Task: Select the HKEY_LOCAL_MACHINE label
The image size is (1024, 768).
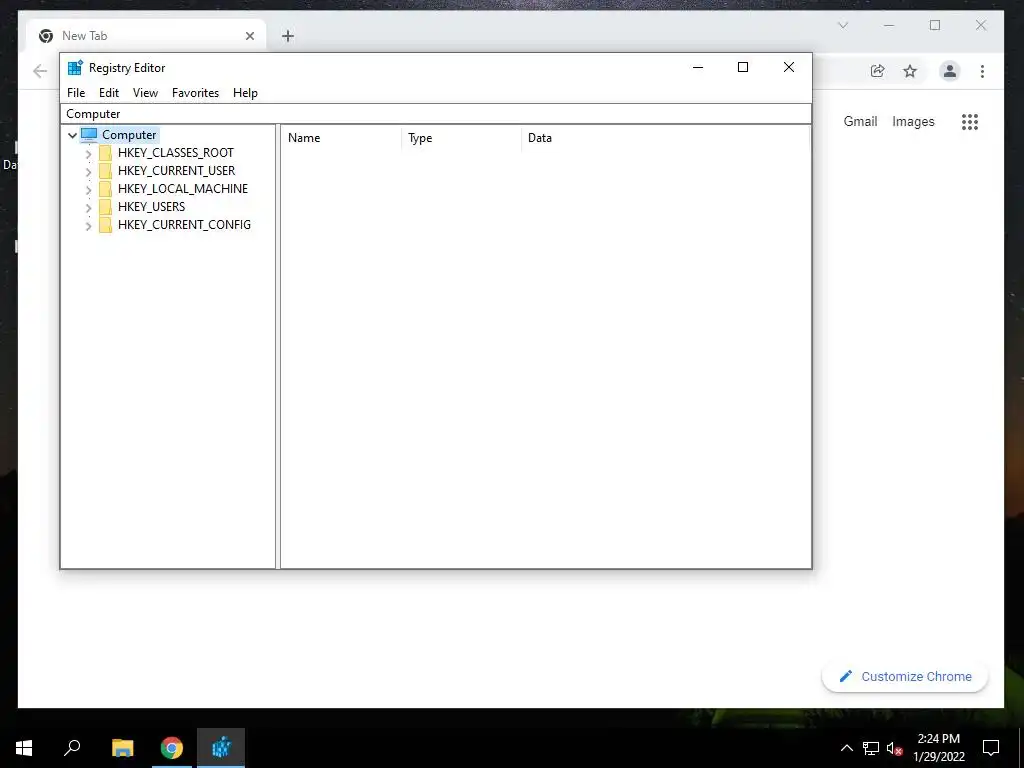Action: pos(183,189)
